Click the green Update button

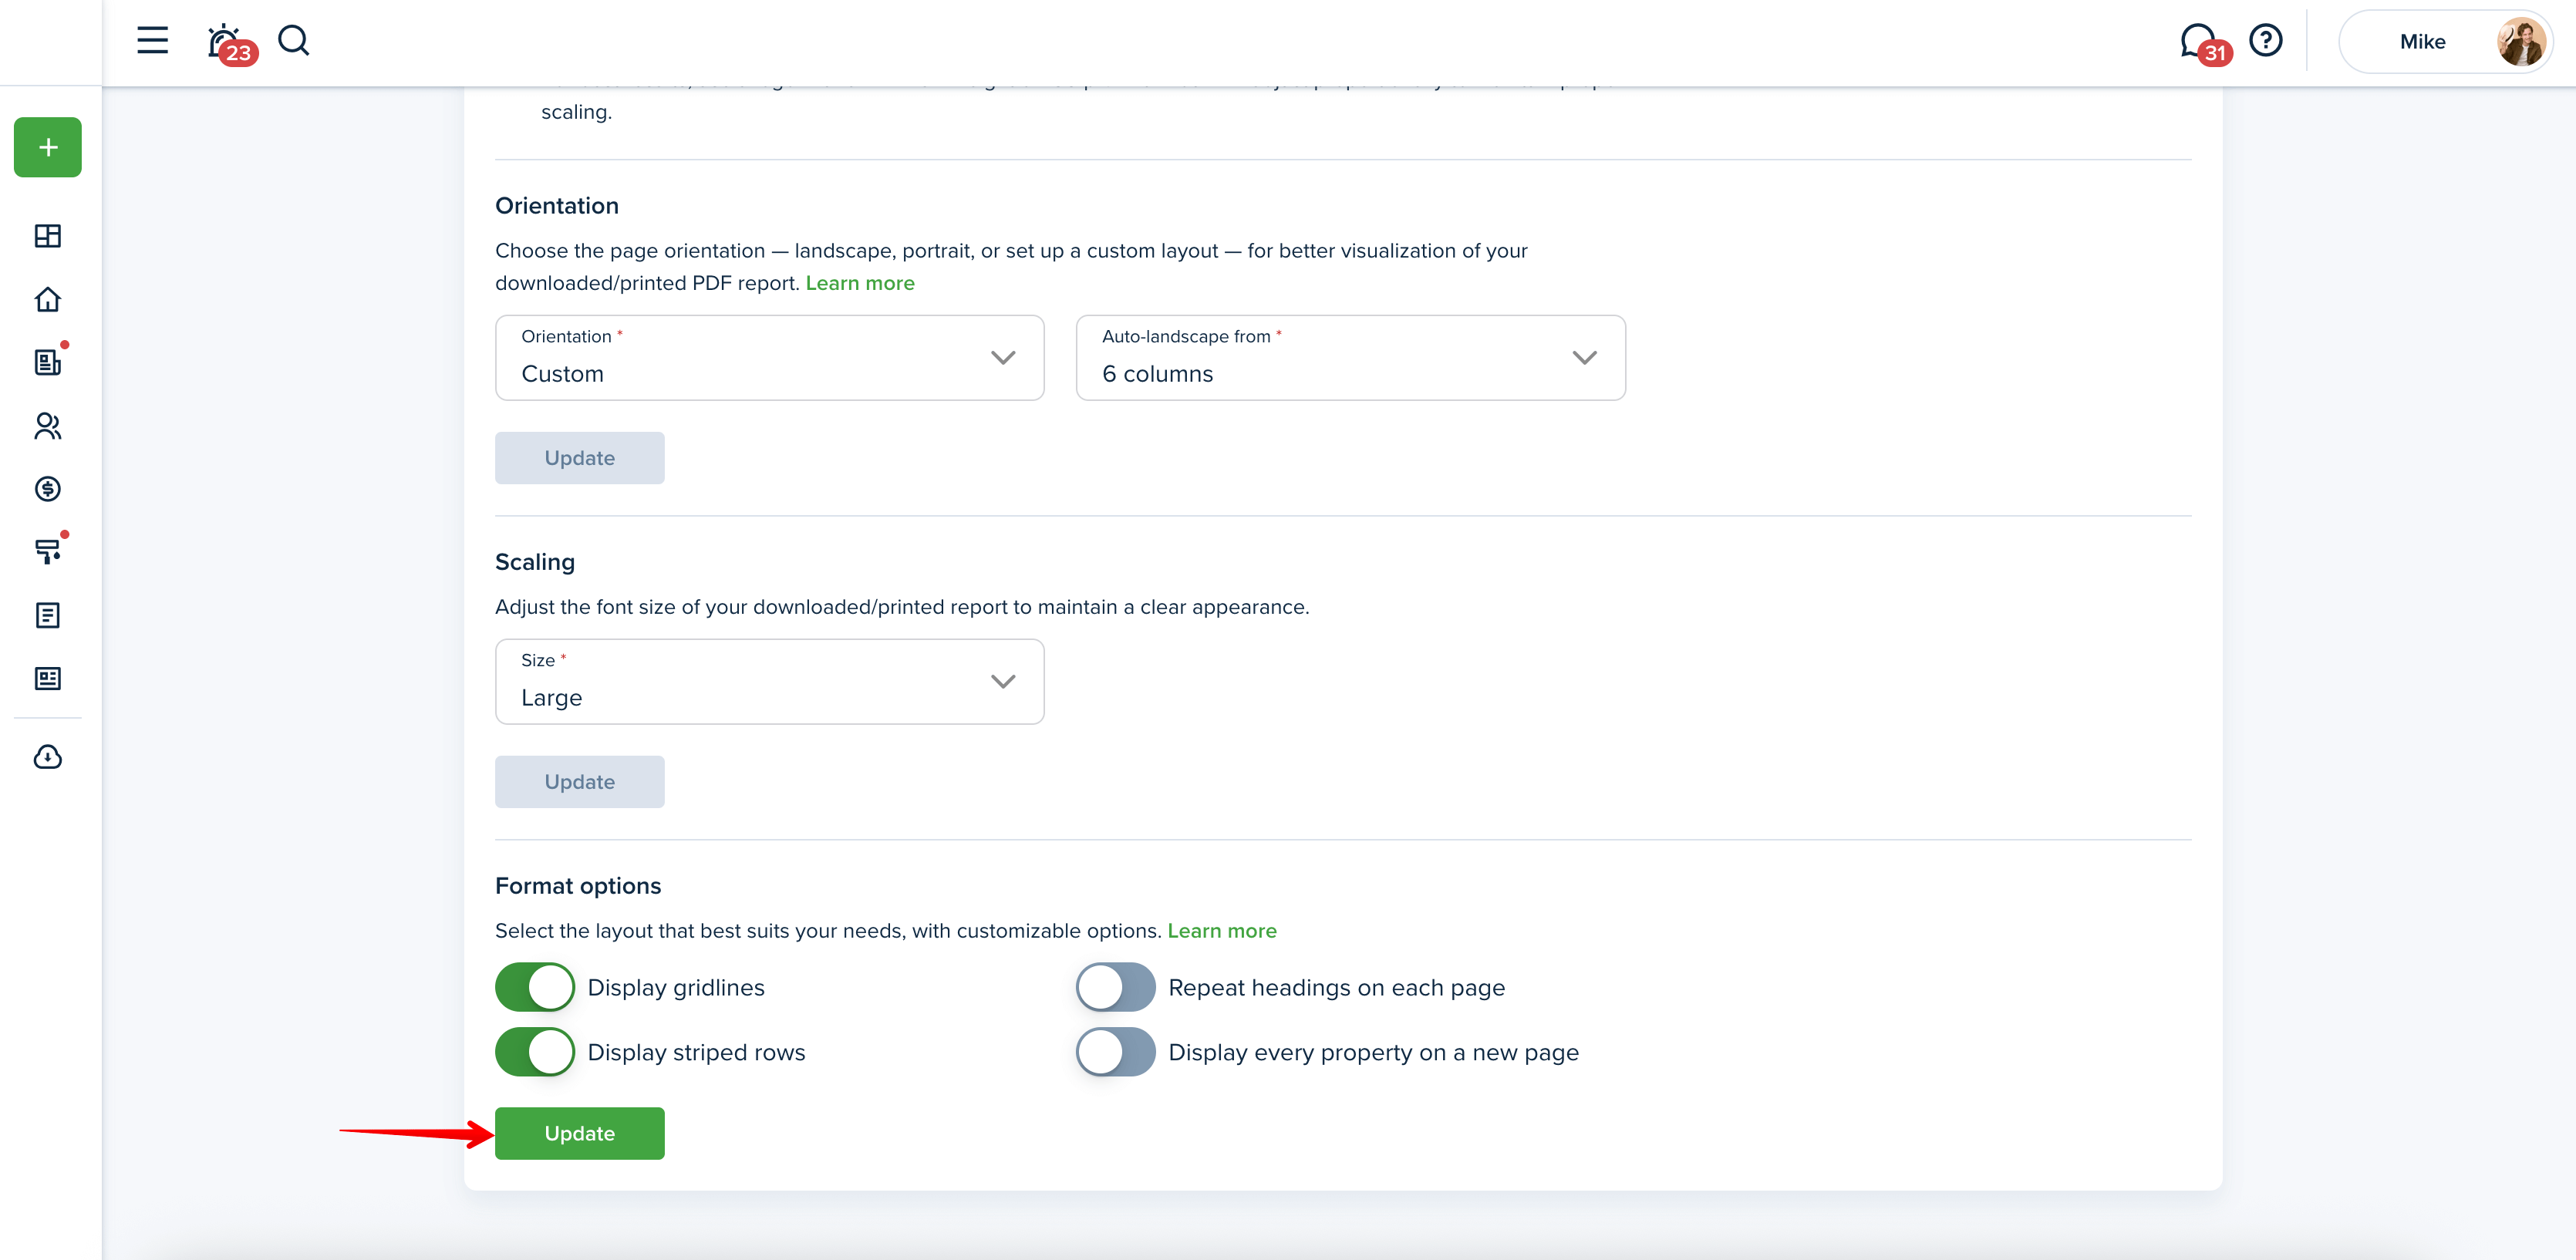[x=579, y=1133]
